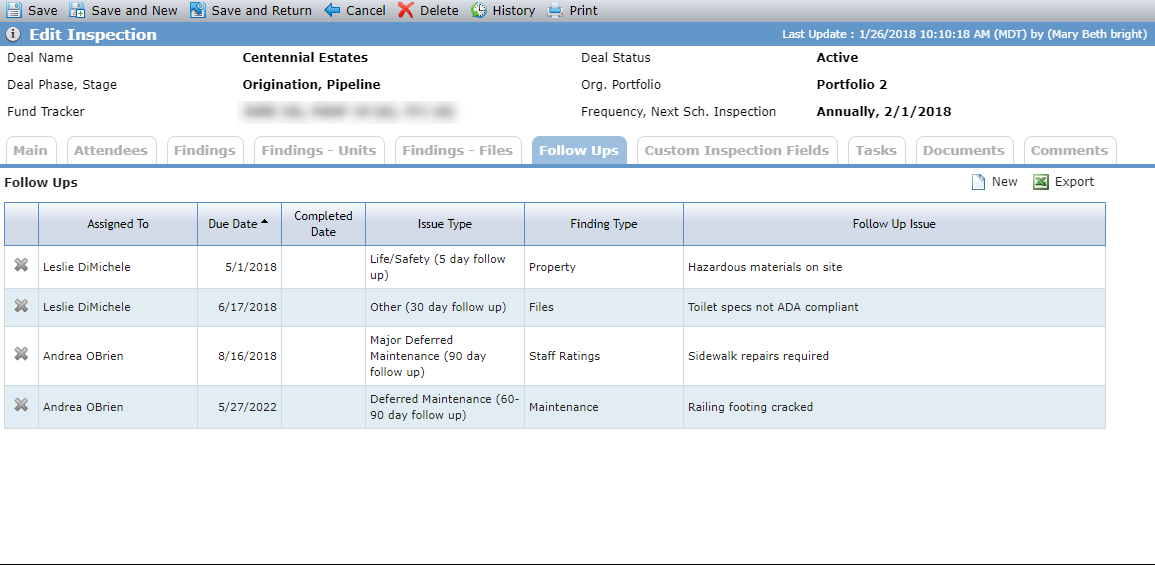This screenshot has height=565, width=1155.
Task: Click the History label
Action: pyautogui.click(x=514, y=10)
